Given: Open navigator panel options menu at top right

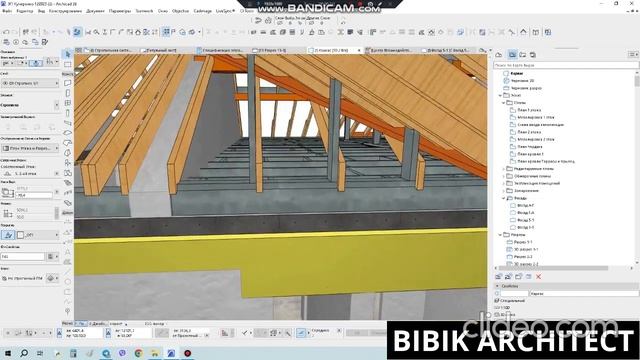Looking at the screenshot, I should 633,55.
